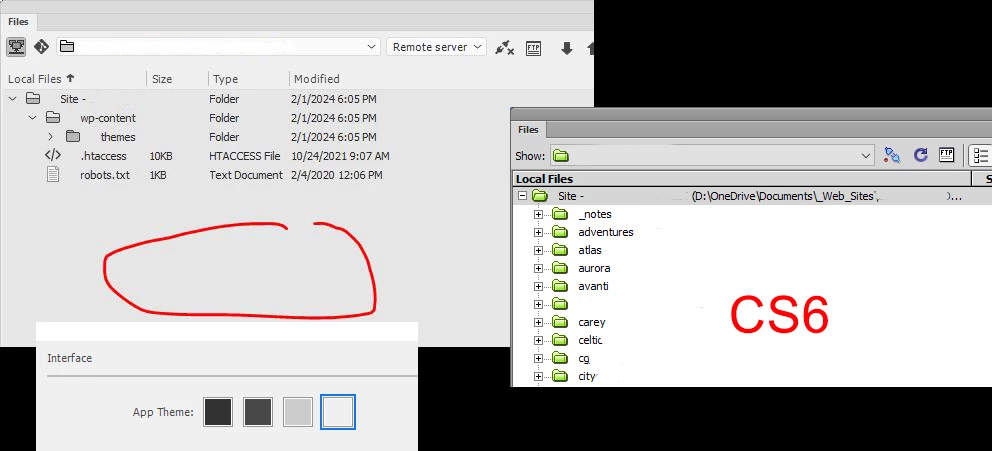This screenshot has height=451, width=992.
Task: Expand the _notes folder
Action: pyautogui.click(x=538, y=214)
